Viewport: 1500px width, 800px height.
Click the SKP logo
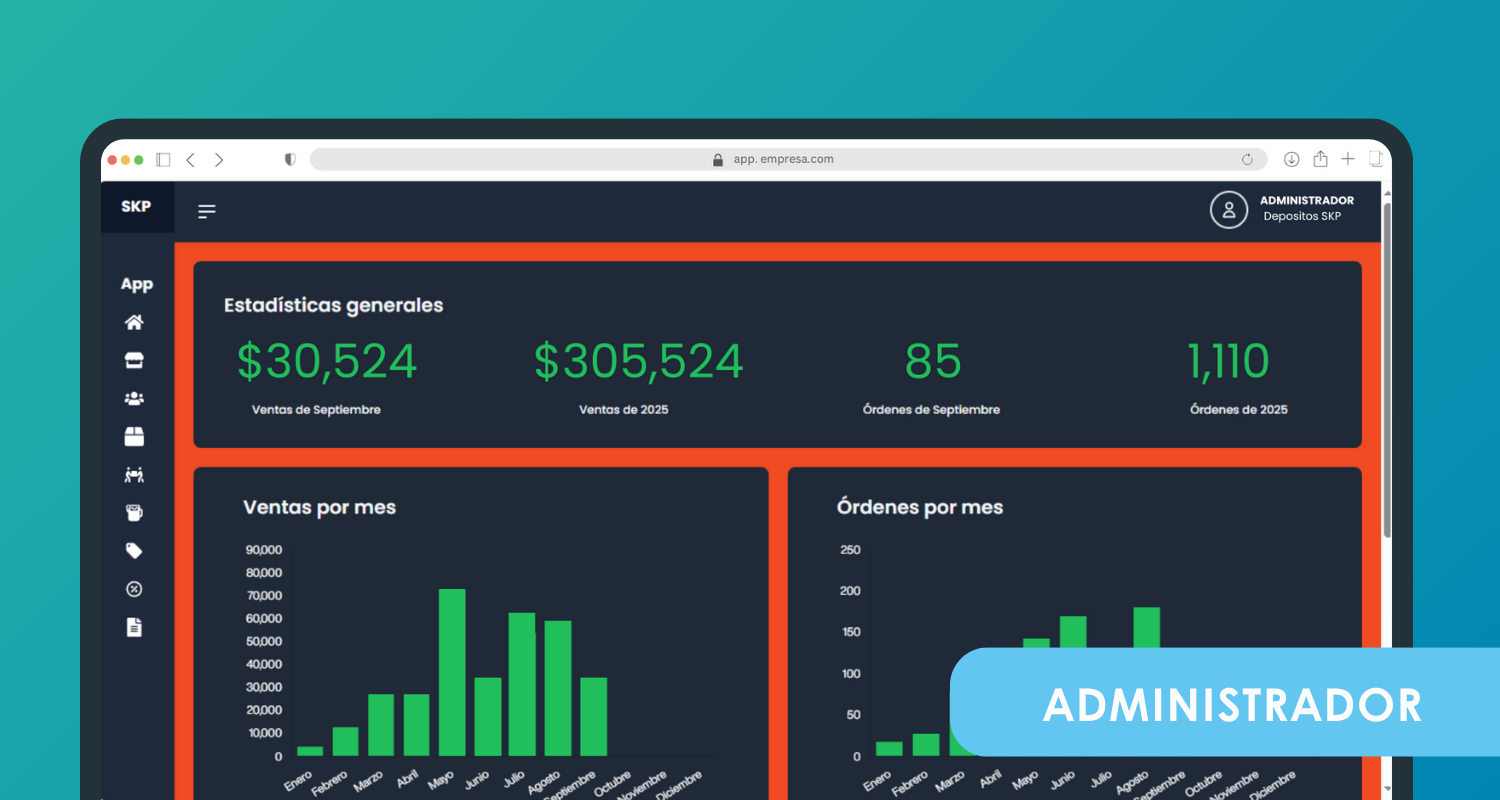[136, 207]
